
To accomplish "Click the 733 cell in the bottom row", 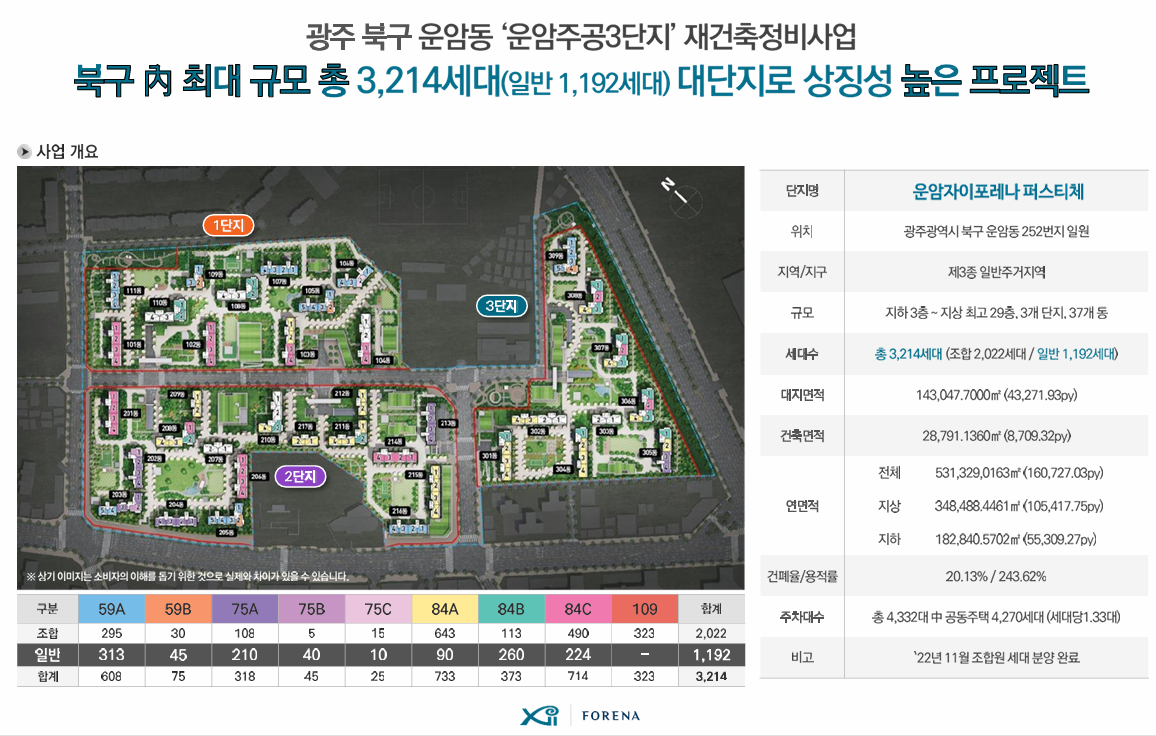I will [x=445, y=676].
